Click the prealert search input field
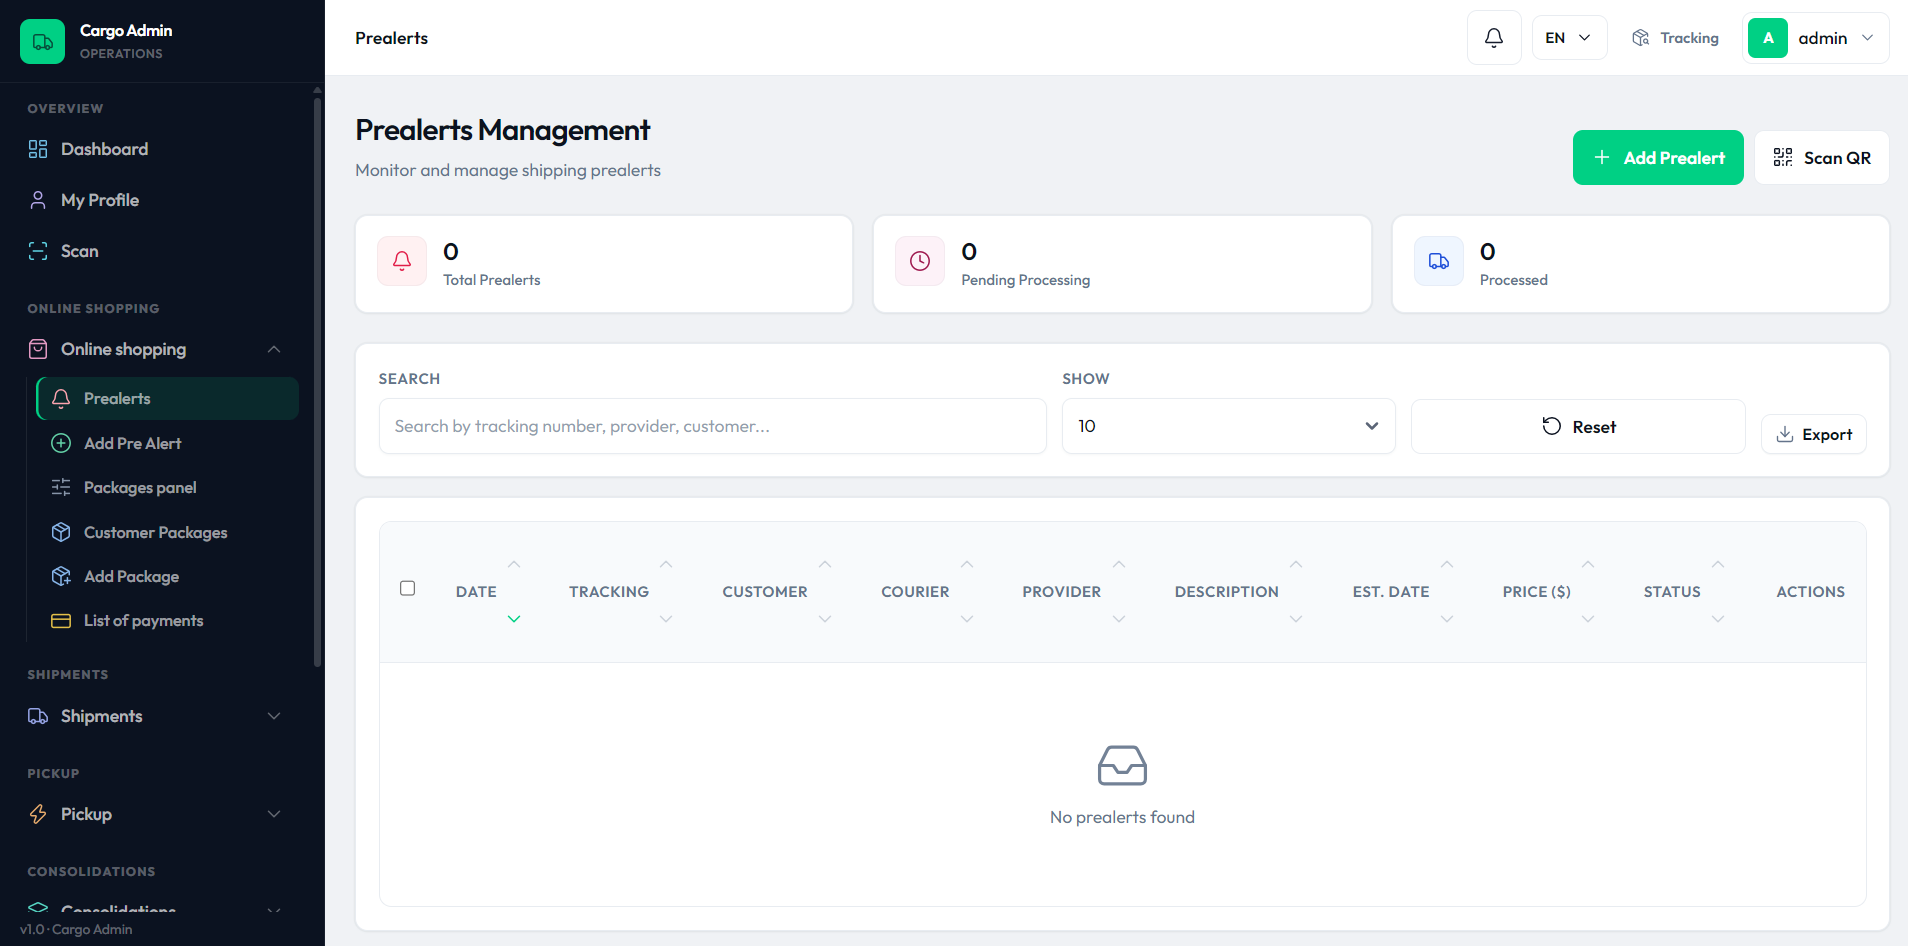 coord(712,426)
